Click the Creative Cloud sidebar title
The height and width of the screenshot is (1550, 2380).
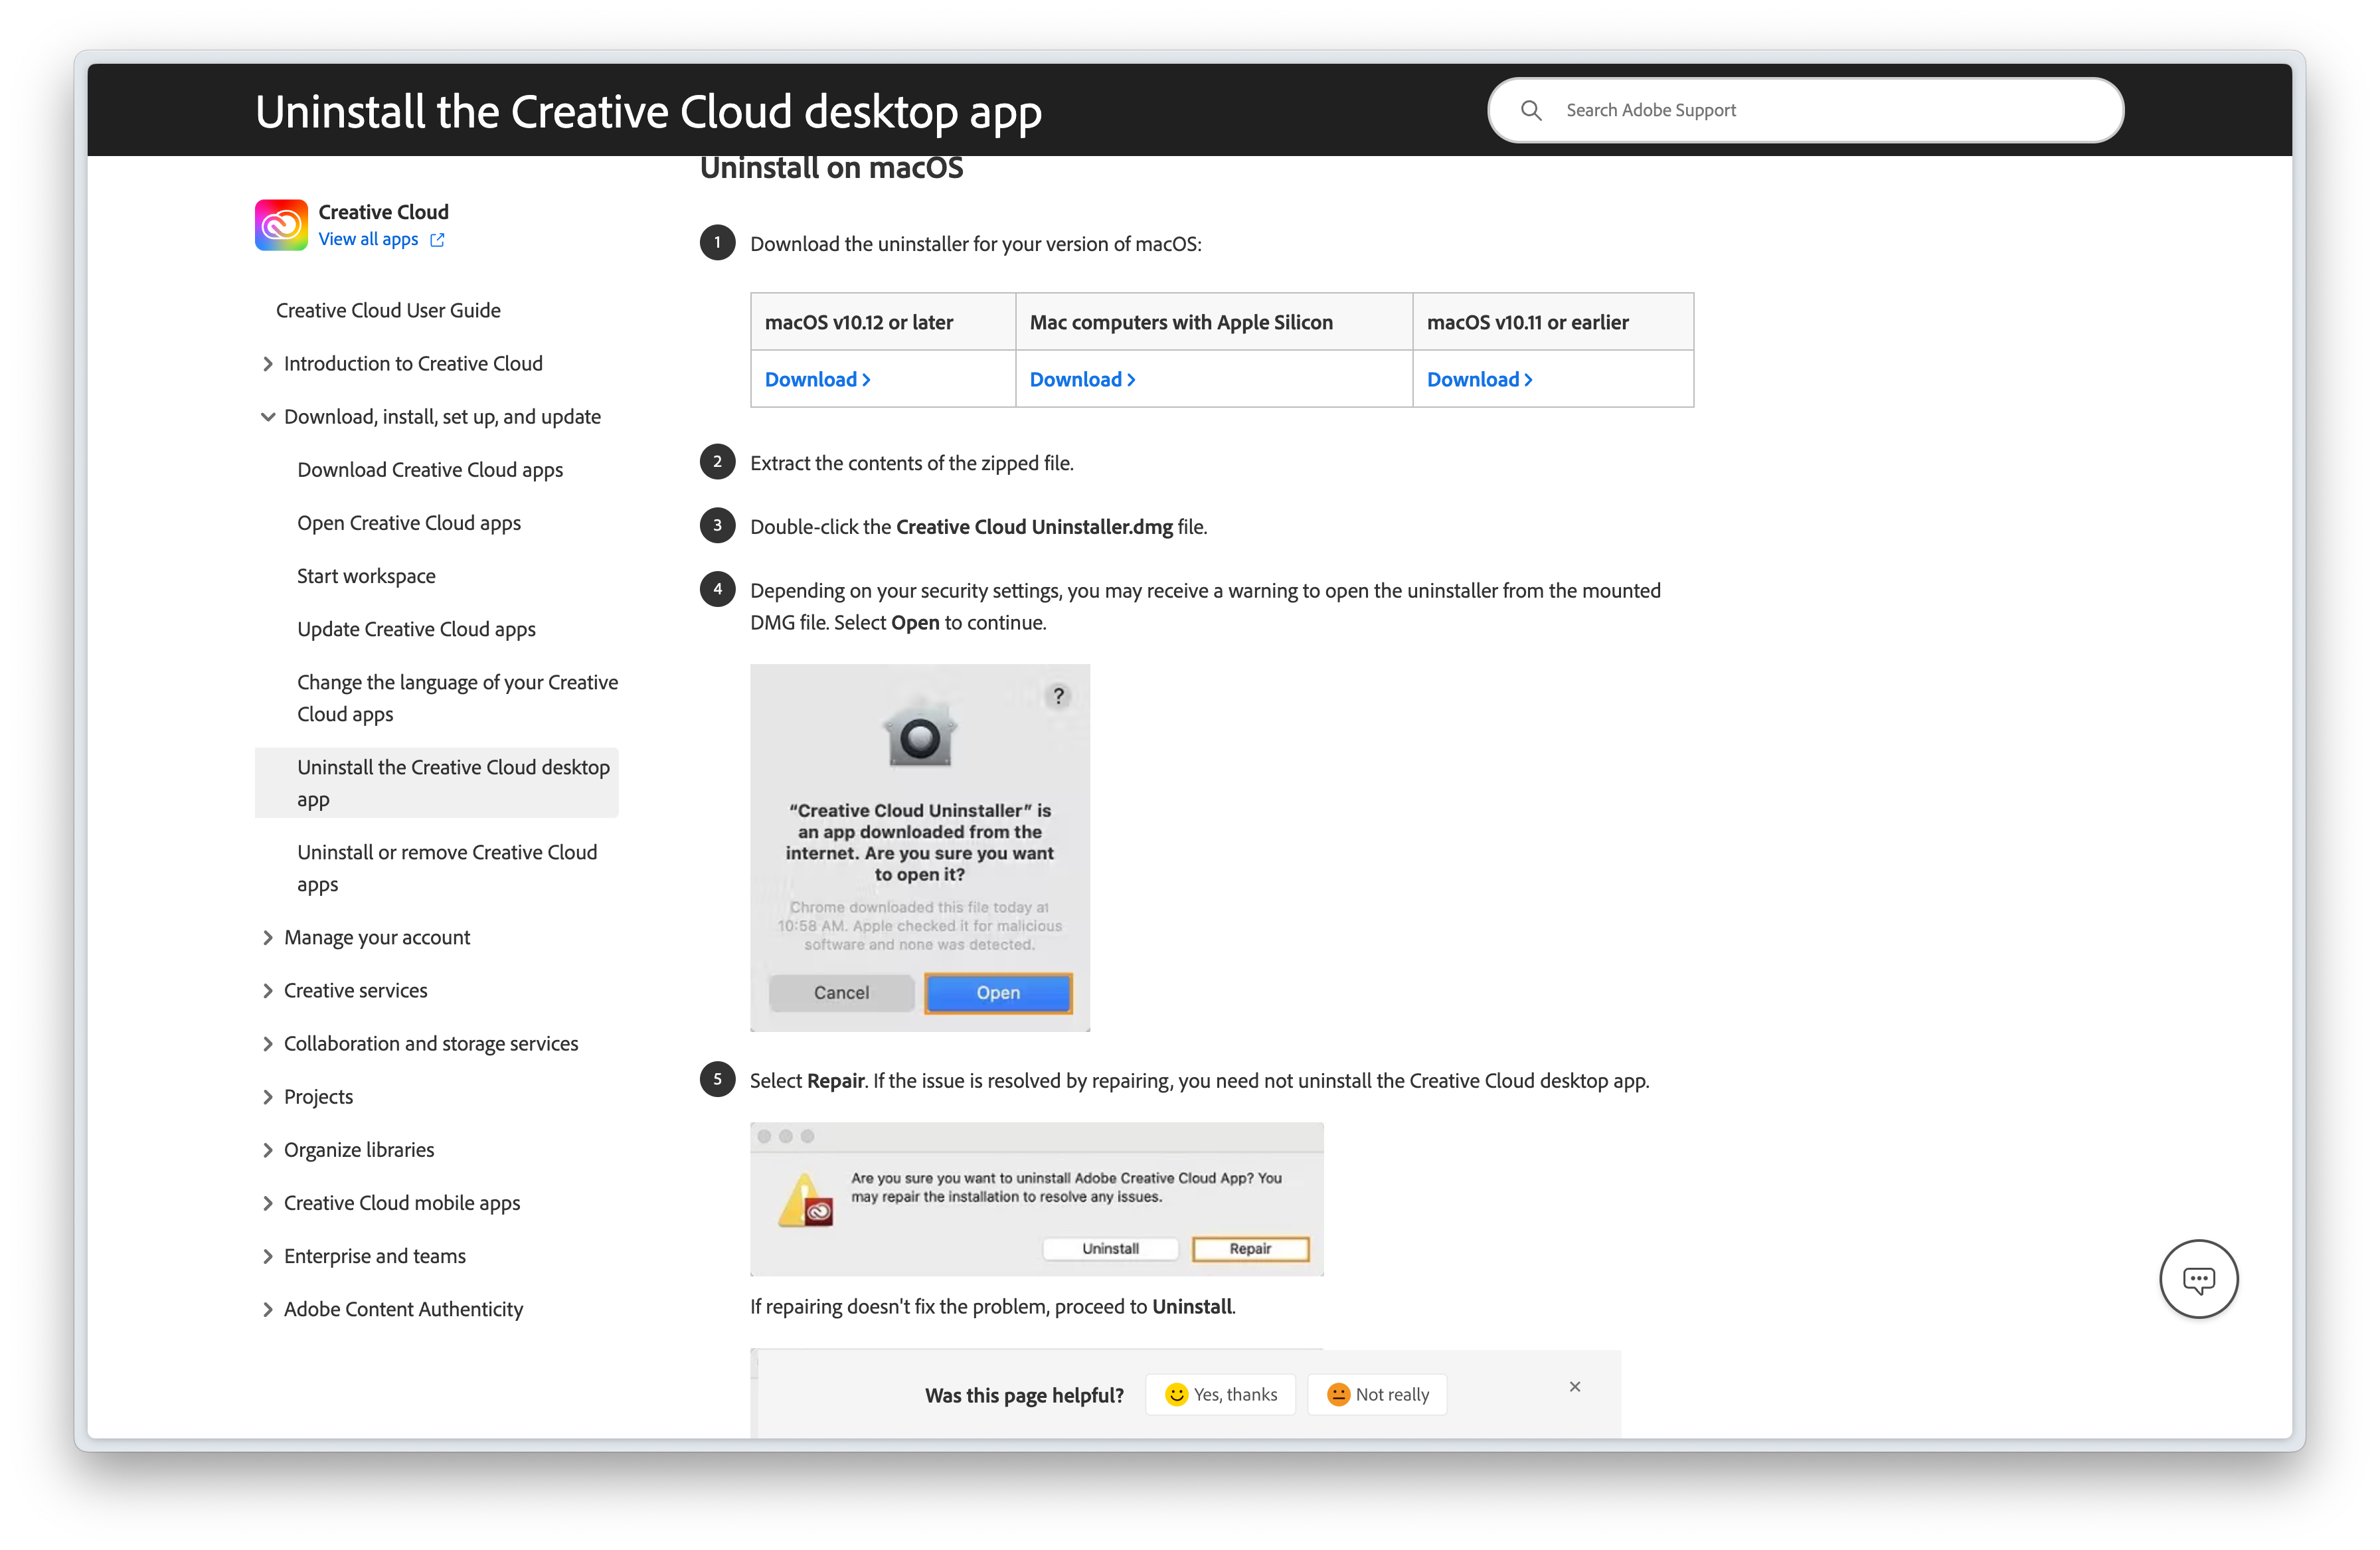click(384, 212)
